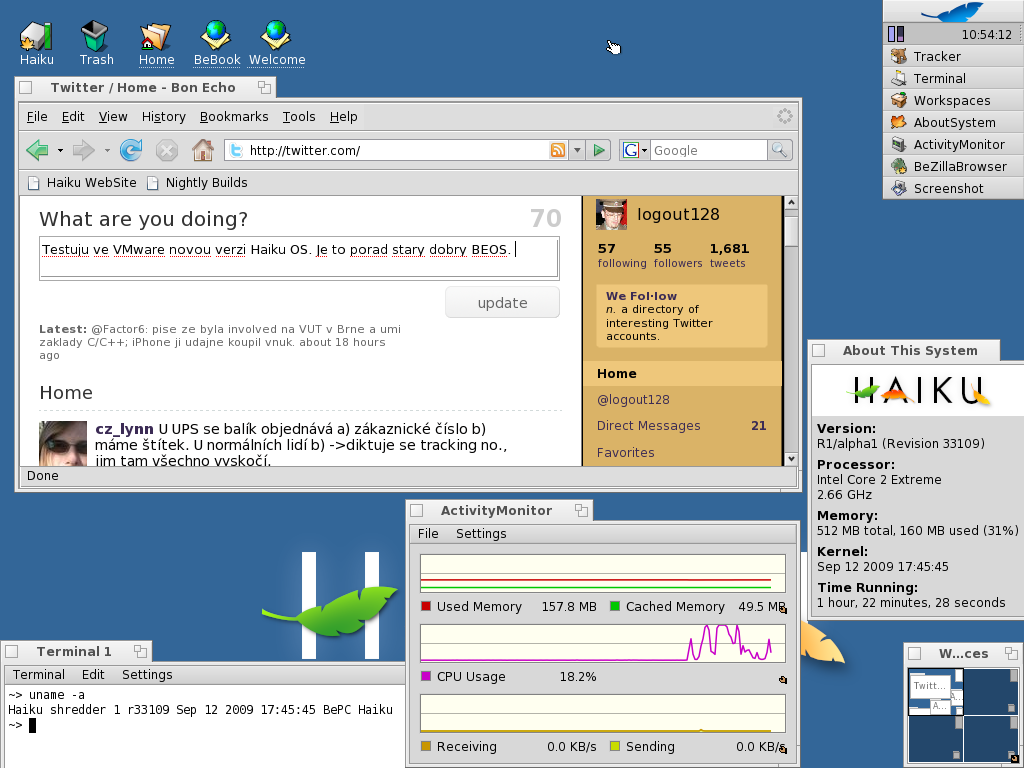Click the RSS feed icon in address bar
Screen dimensions: 1024x768
pyautogui.click(x=558, y=150)
